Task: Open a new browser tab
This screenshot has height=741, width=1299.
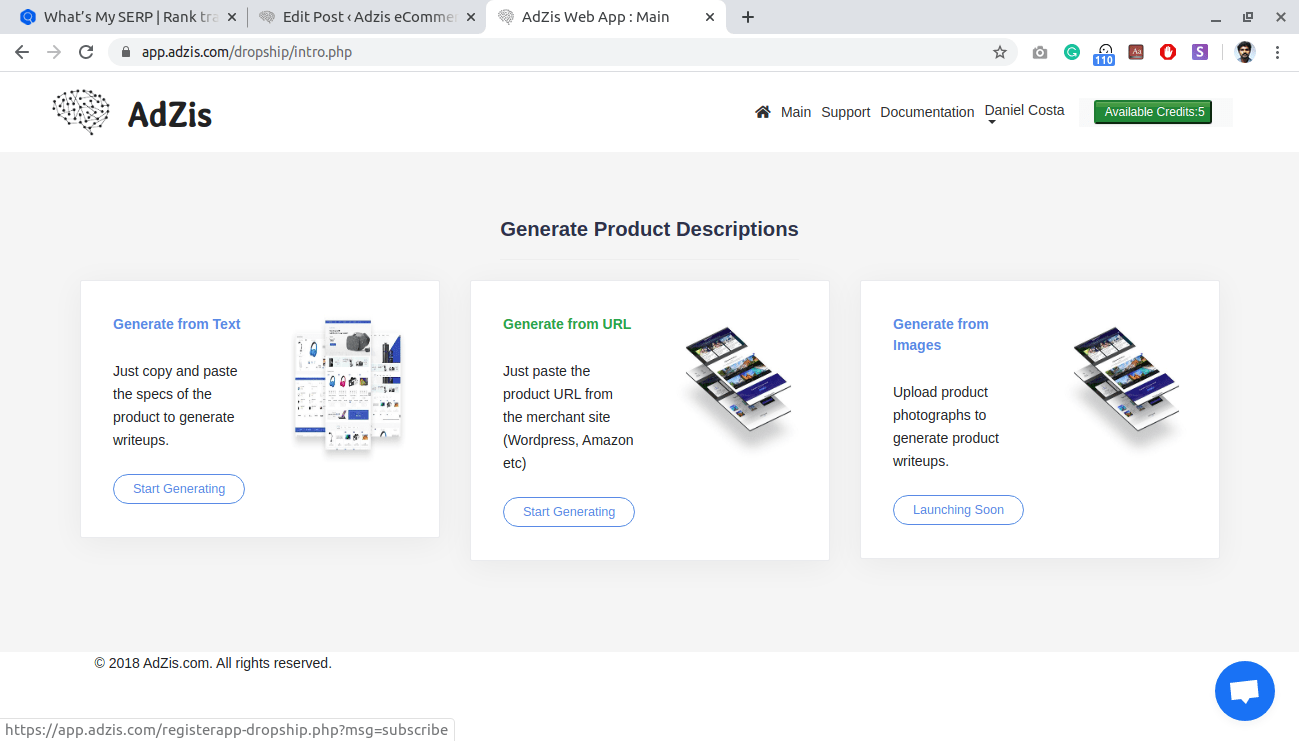Action: point(748,17)
